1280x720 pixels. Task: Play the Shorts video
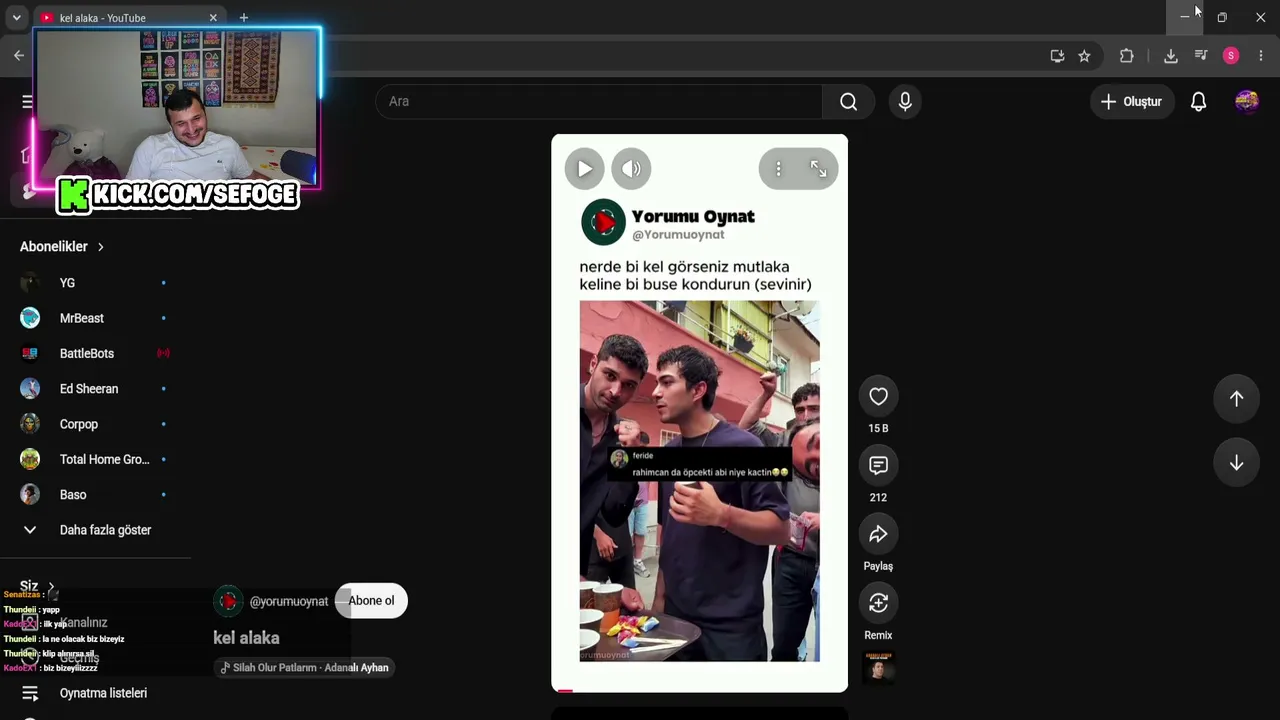coord(585,169)
